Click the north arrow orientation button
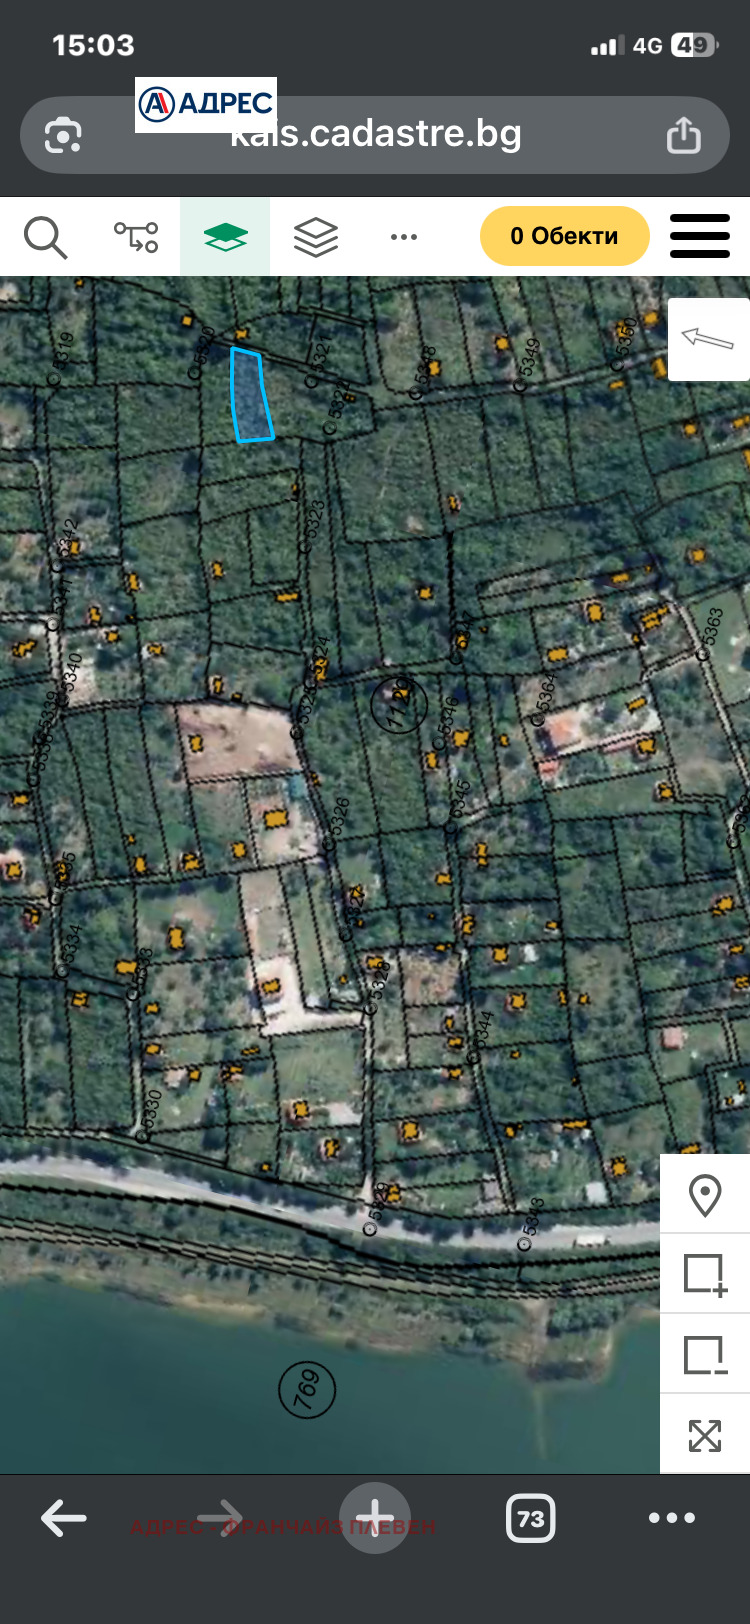750x1624 pixels. tap(708, 339)
